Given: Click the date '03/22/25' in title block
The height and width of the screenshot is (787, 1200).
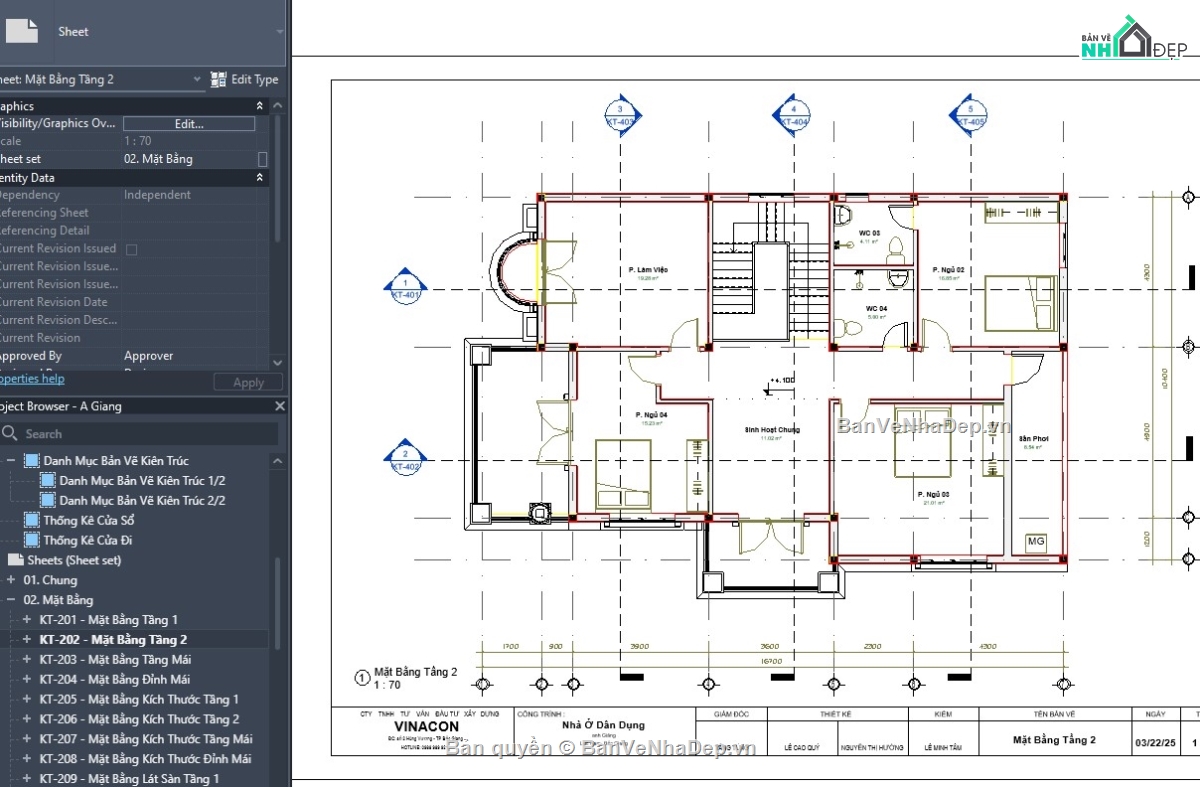Looking at the screenshot, I should pos(1156,743).
